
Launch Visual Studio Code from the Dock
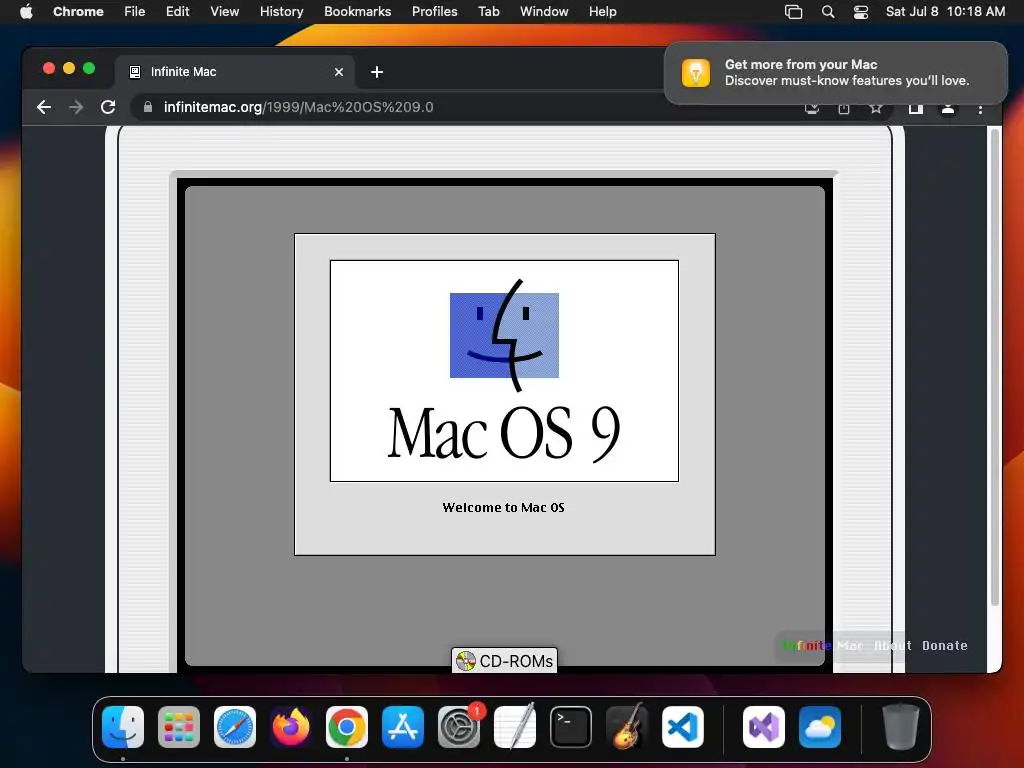pyautogui.click(x=683, y=727)
